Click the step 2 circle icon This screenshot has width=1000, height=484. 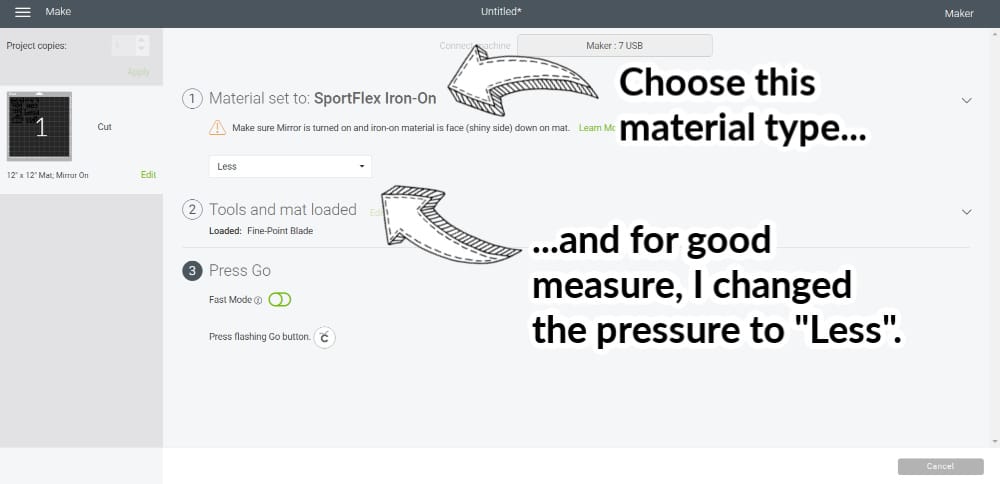193,210
